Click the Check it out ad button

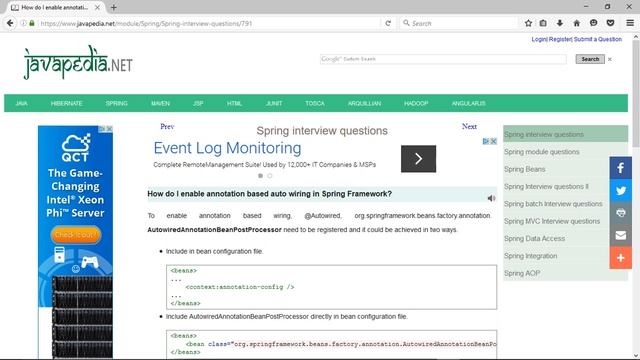click(x=76, y=235)
